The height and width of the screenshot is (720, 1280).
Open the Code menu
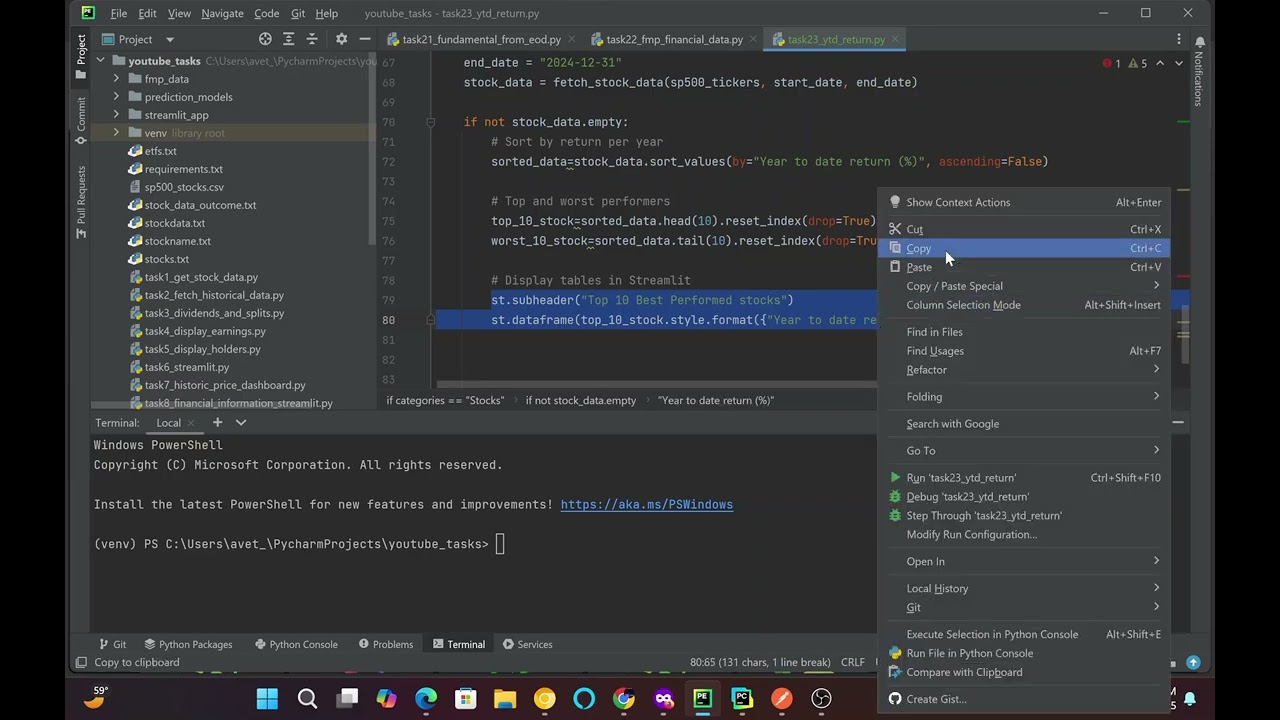coord(266,13)
